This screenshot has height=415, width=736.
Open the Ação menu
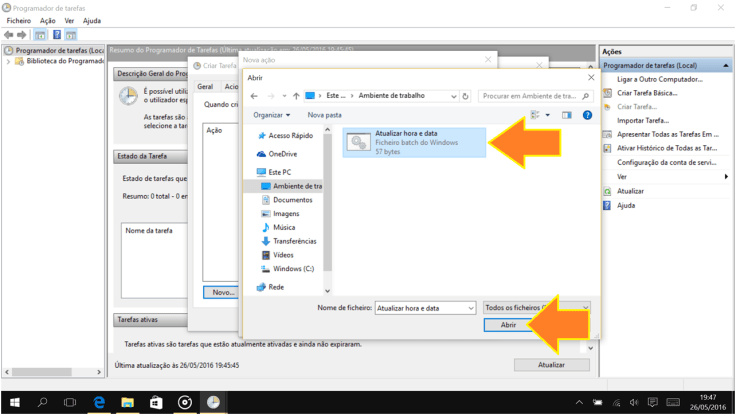click(x=47, y=20)
